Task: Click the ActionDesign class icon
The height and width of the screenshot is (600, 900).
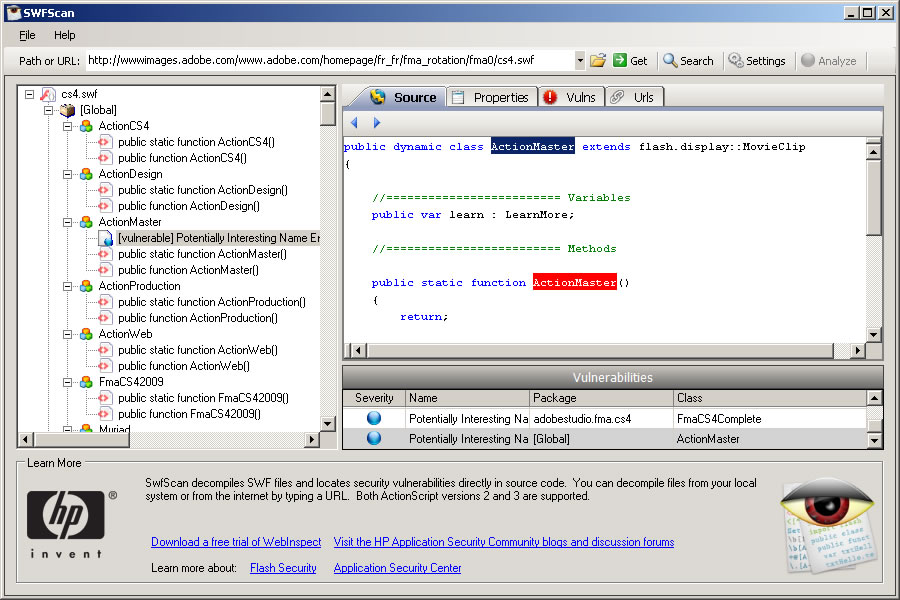Action: [x=86, y=174]
